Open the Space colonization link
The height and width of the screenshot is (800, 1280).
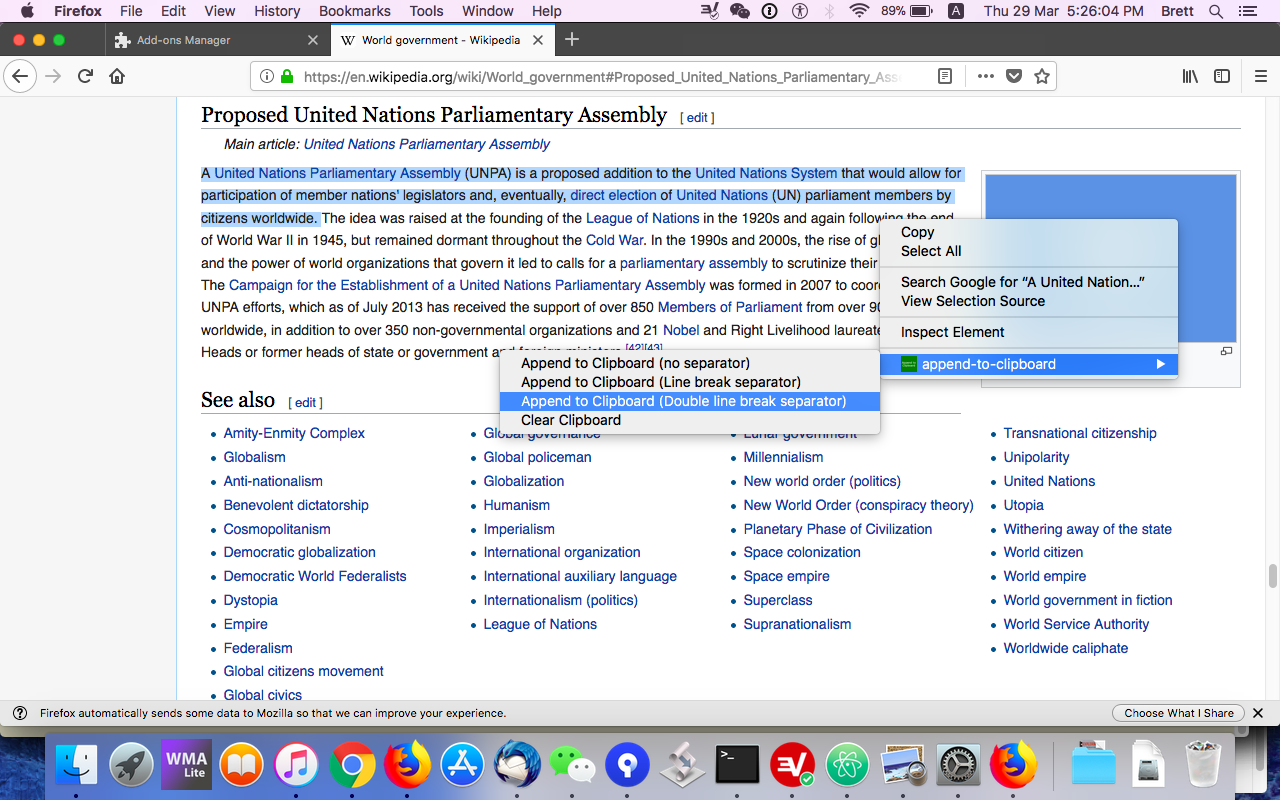coord(802,552)
